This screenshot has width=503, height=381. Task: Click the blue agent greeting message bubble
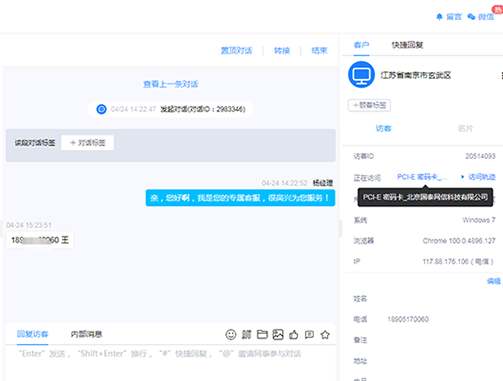tap(240, 198)
